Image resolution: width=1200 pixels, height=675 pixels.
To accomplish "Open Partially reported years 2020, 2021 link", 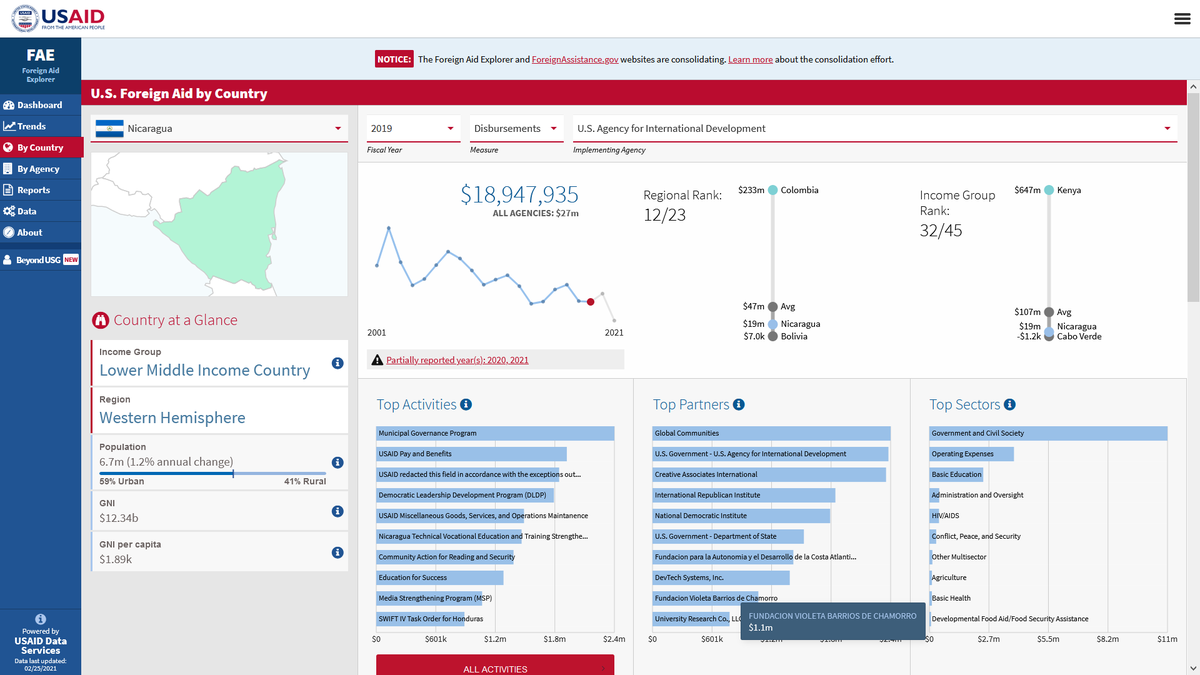I will coord(457,360).
